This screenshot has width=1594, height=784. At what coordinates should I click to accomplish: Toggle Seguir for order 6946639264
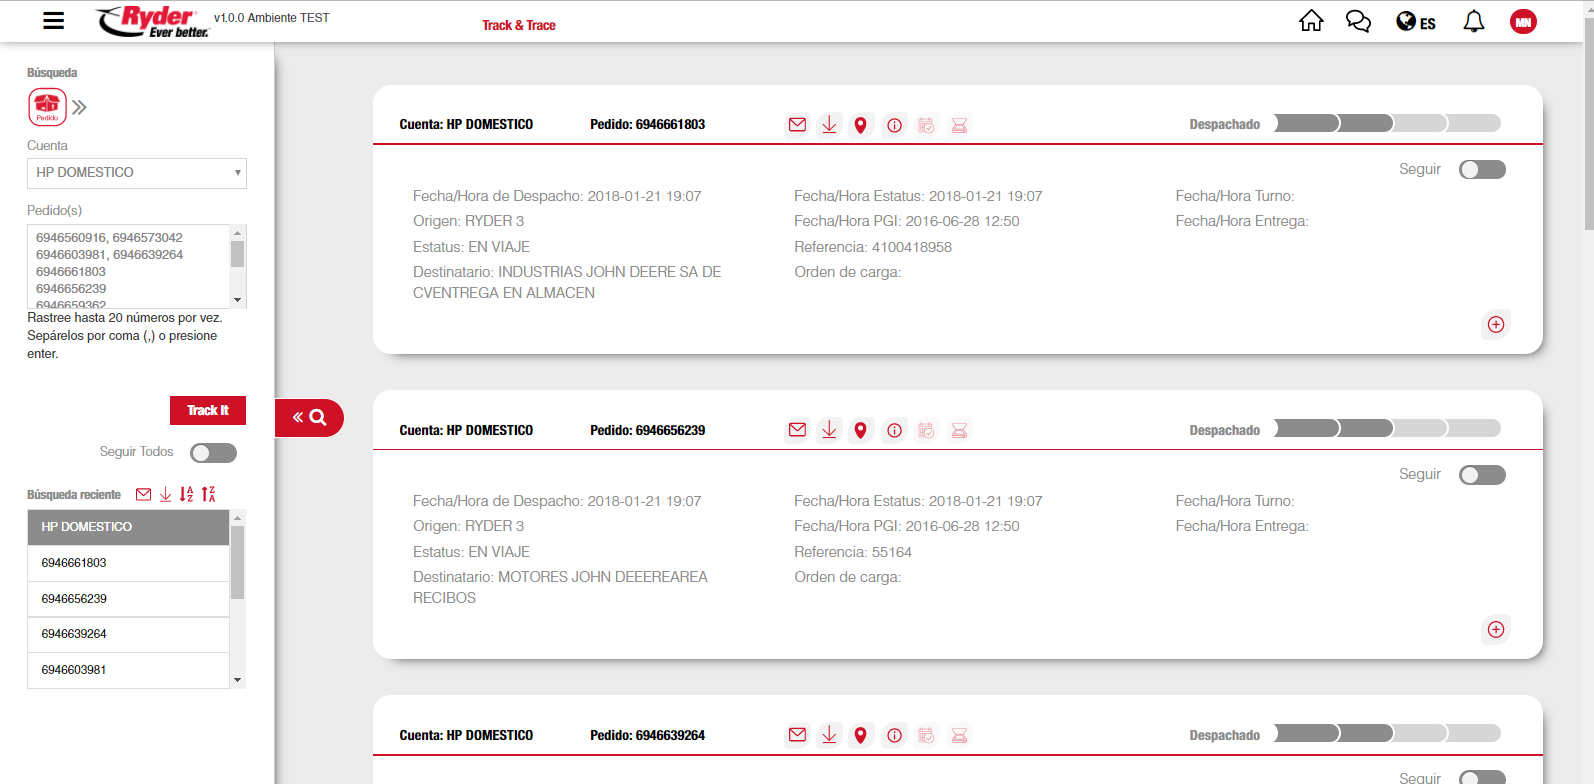(x=1482, y=778)
